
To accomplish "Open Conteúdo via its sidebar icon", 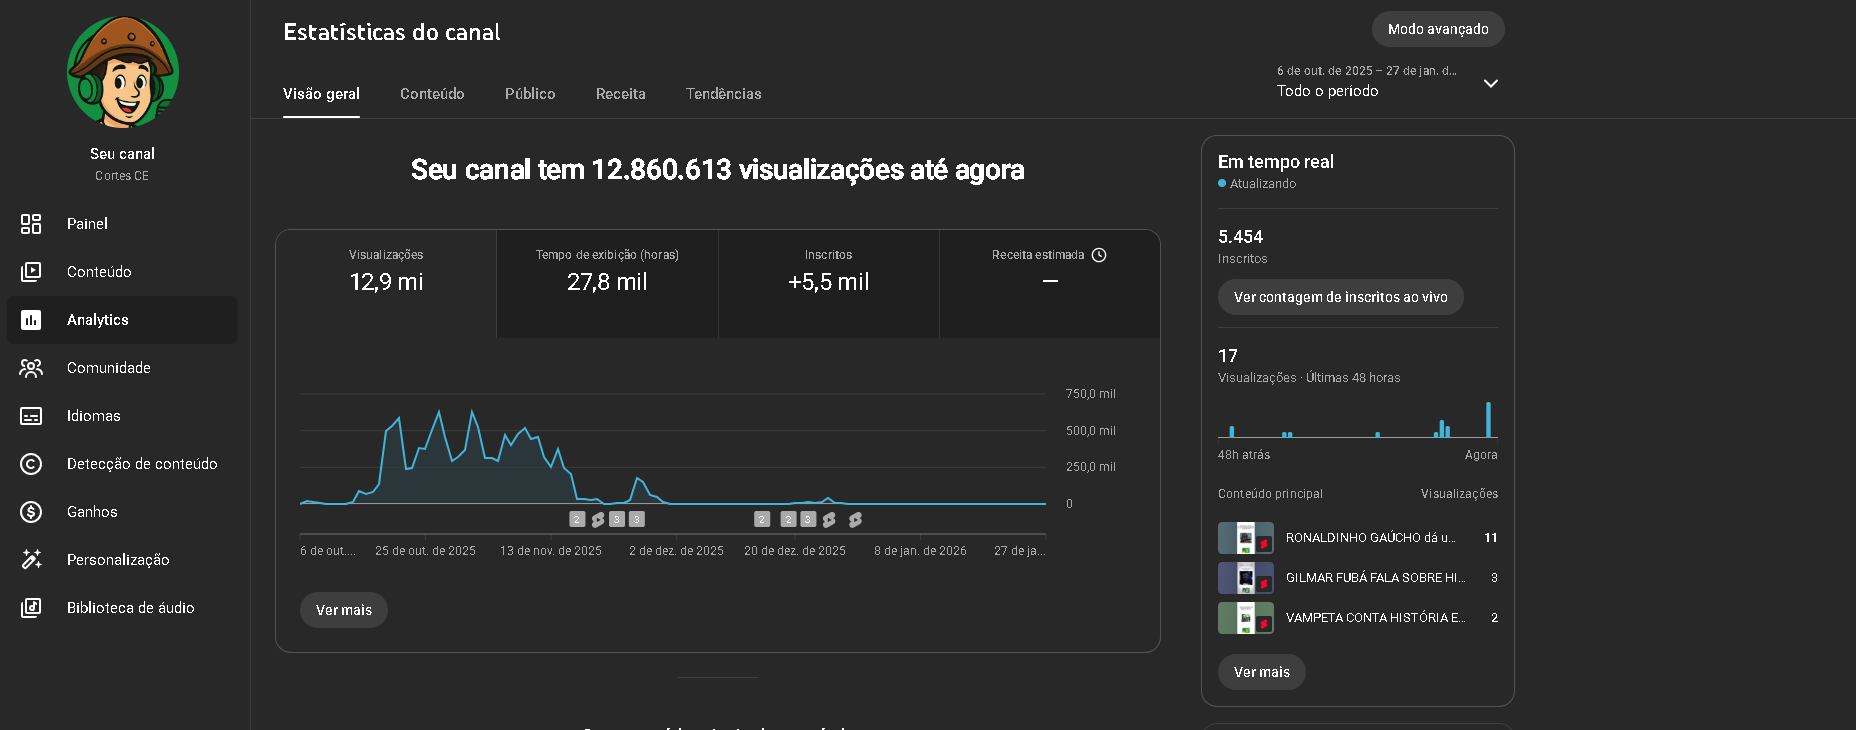I will click(31, 272).
